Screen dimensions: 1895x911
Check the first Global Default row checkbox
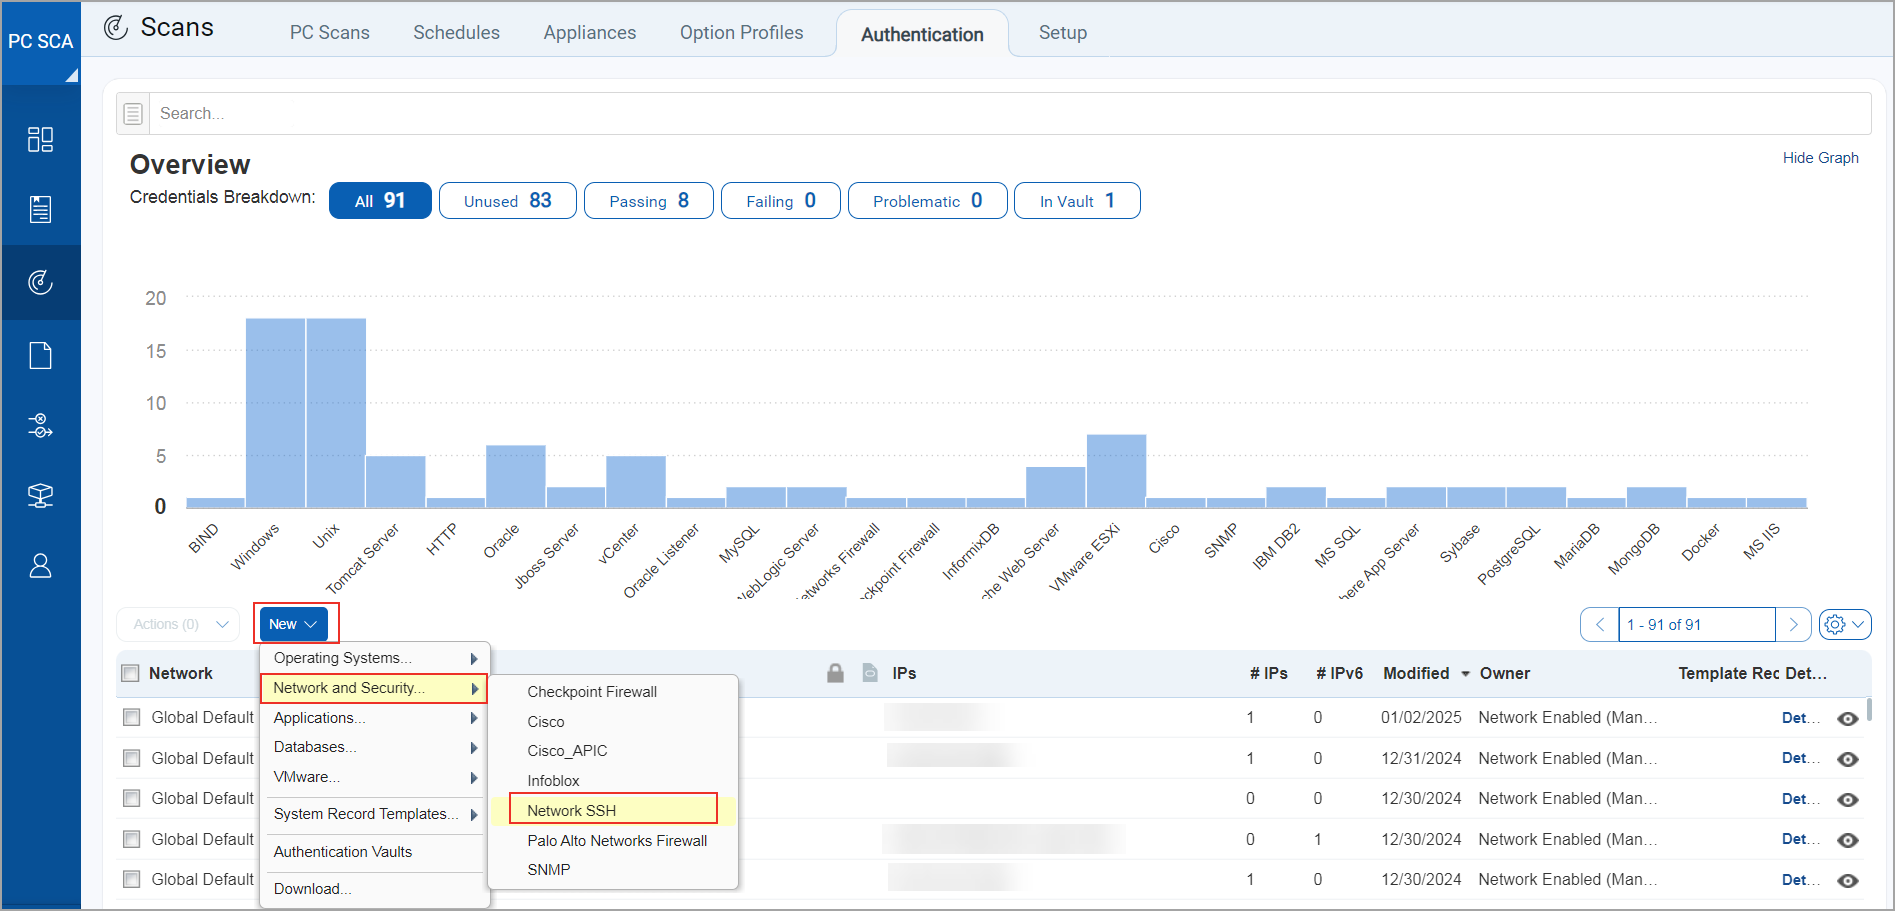[x=131, y=717]
